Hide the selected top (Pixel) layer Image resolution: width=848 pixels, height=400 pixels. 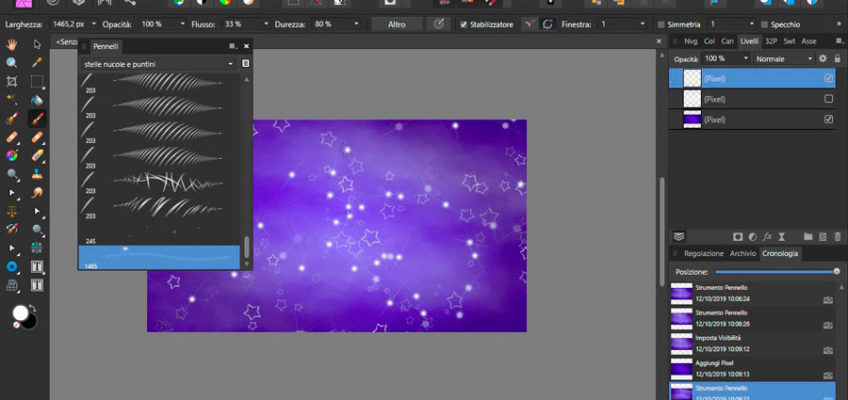tap(829, 78)
